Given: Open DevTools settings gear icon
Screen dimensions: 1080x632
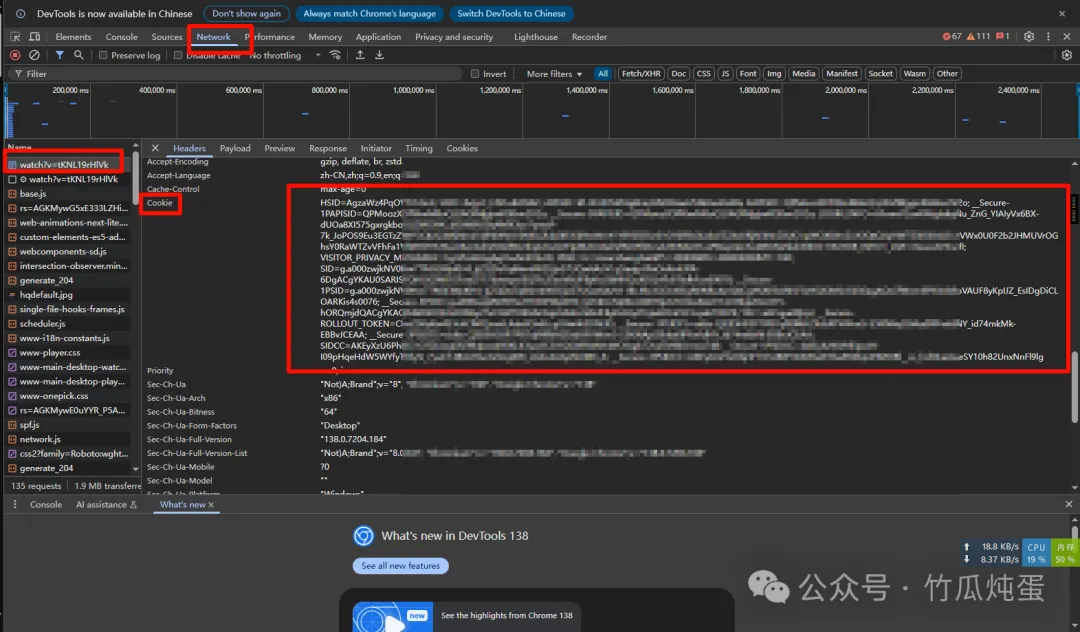Looking at the screenshot, I should [1029, 36].
